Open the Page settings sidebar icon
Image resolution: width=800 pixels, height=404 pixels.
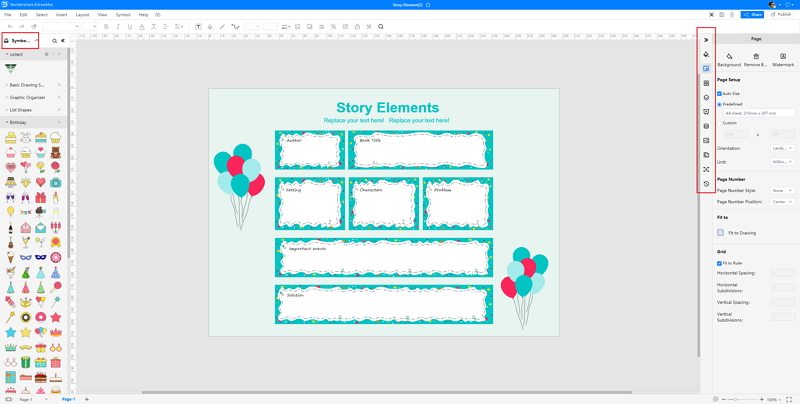click(x=706, y=68)
